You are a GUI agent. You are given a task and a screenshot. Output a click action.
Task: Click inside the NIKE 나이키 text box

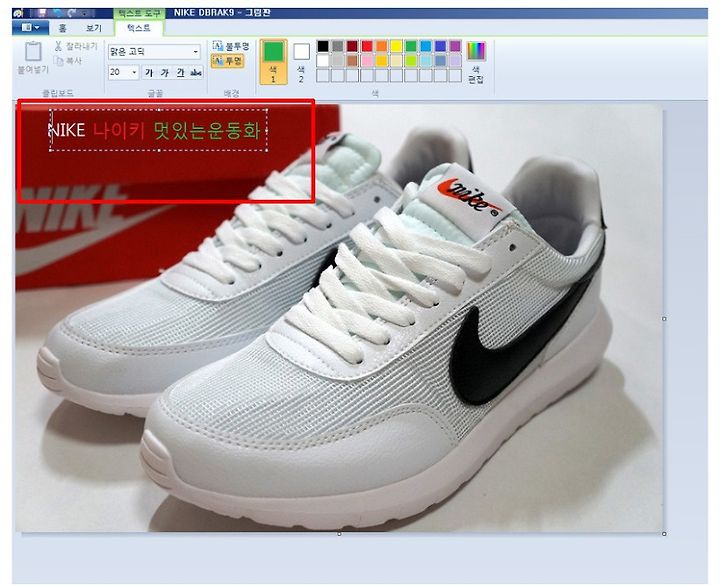coord(158,130)
